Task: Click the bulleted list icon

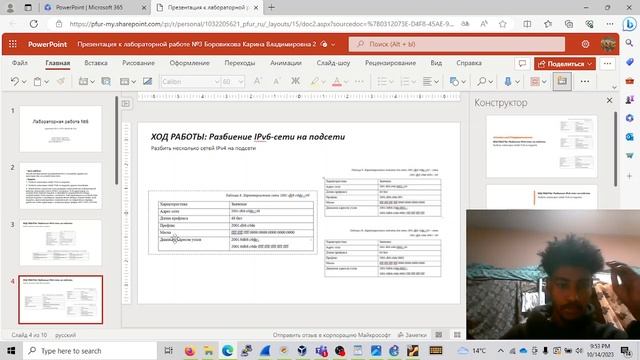Action: (x=382, y=82)
